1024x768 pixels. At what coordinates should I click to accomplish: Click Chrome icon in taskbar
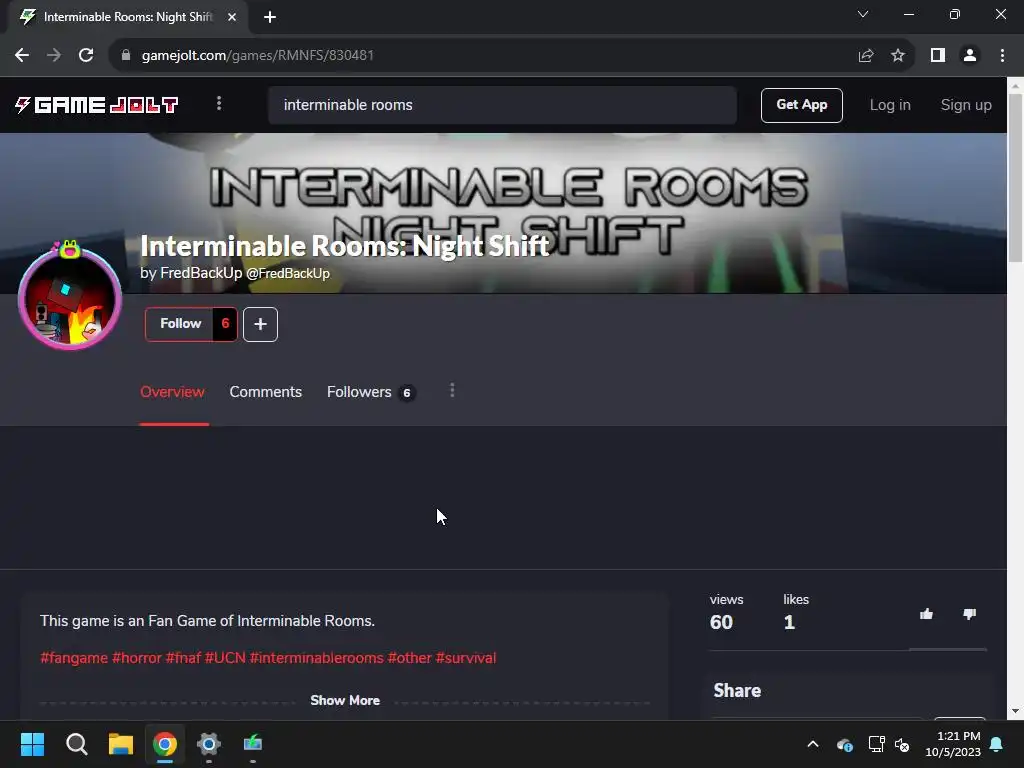click(165, 744)
